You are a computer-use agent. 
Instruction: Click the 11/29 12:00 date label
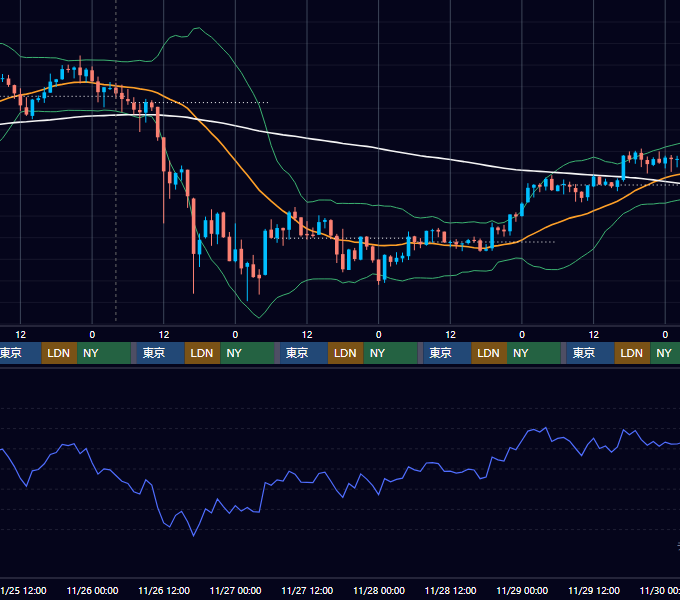594,590
